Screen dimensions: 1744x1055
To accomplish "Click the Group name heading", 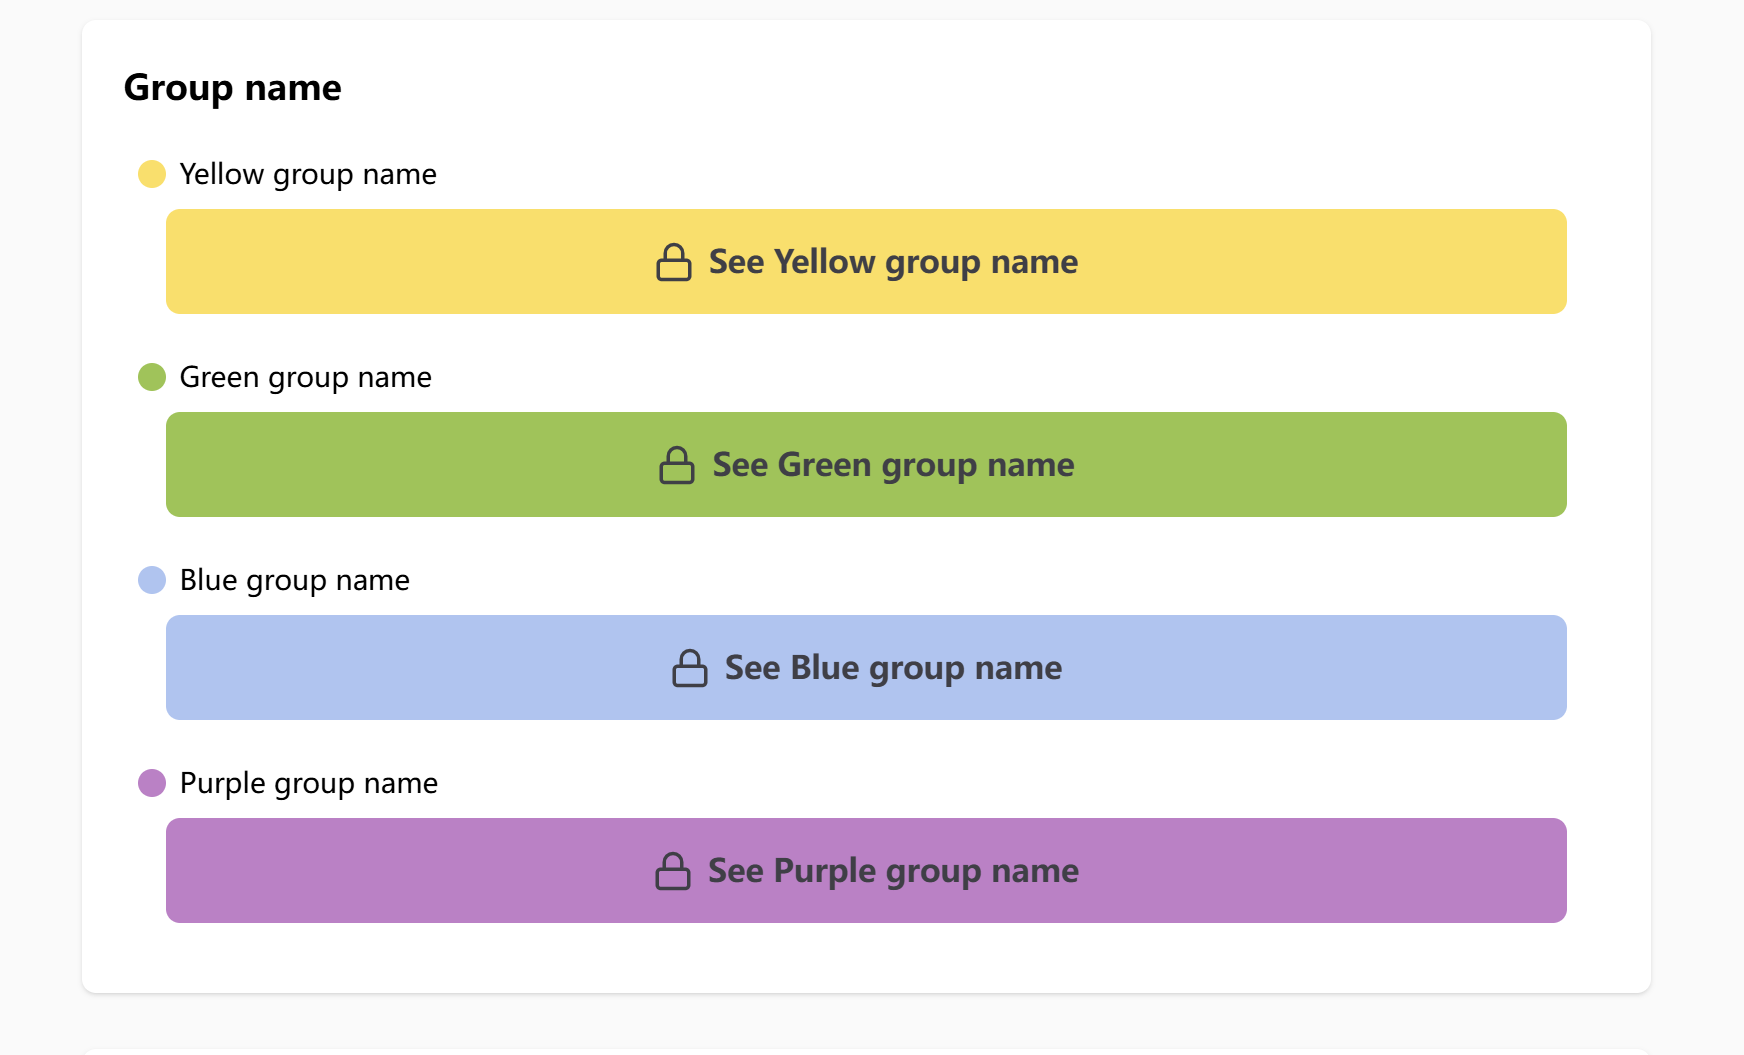I will tap(232, 88).
